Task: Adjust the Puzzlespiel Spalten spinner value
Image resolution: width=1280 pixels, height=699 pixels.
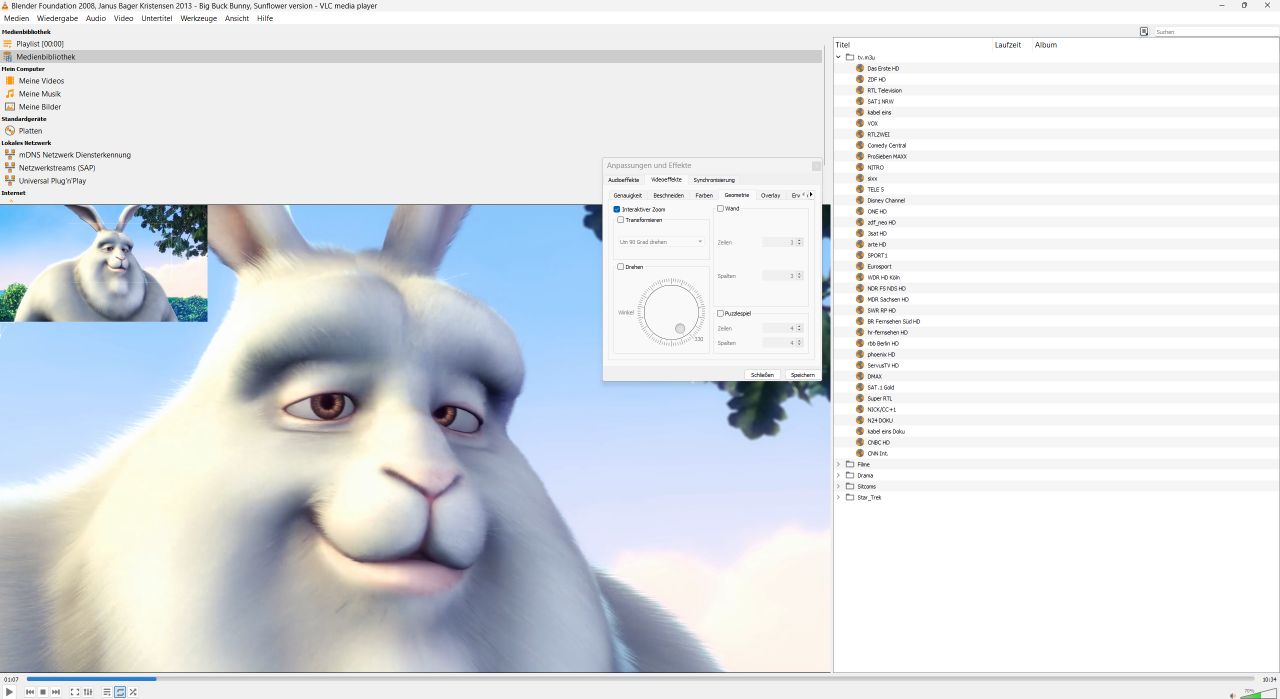Action: 782,343
